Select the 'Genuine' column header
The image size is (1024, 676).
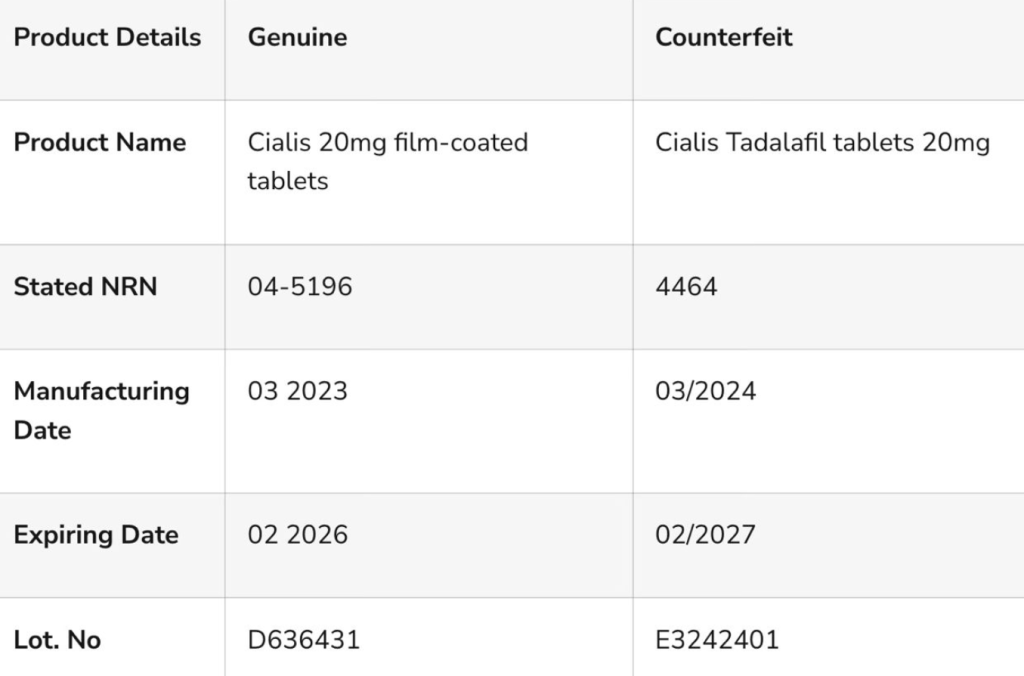(297, 38)
